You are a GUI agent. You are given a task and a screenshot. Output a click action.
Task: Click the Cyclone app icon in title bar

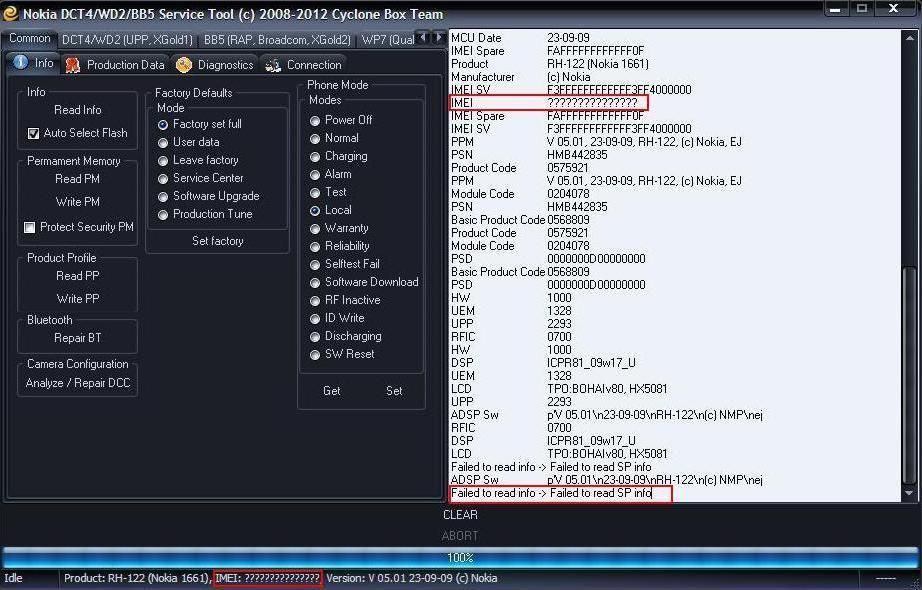(x=11, y=12)
